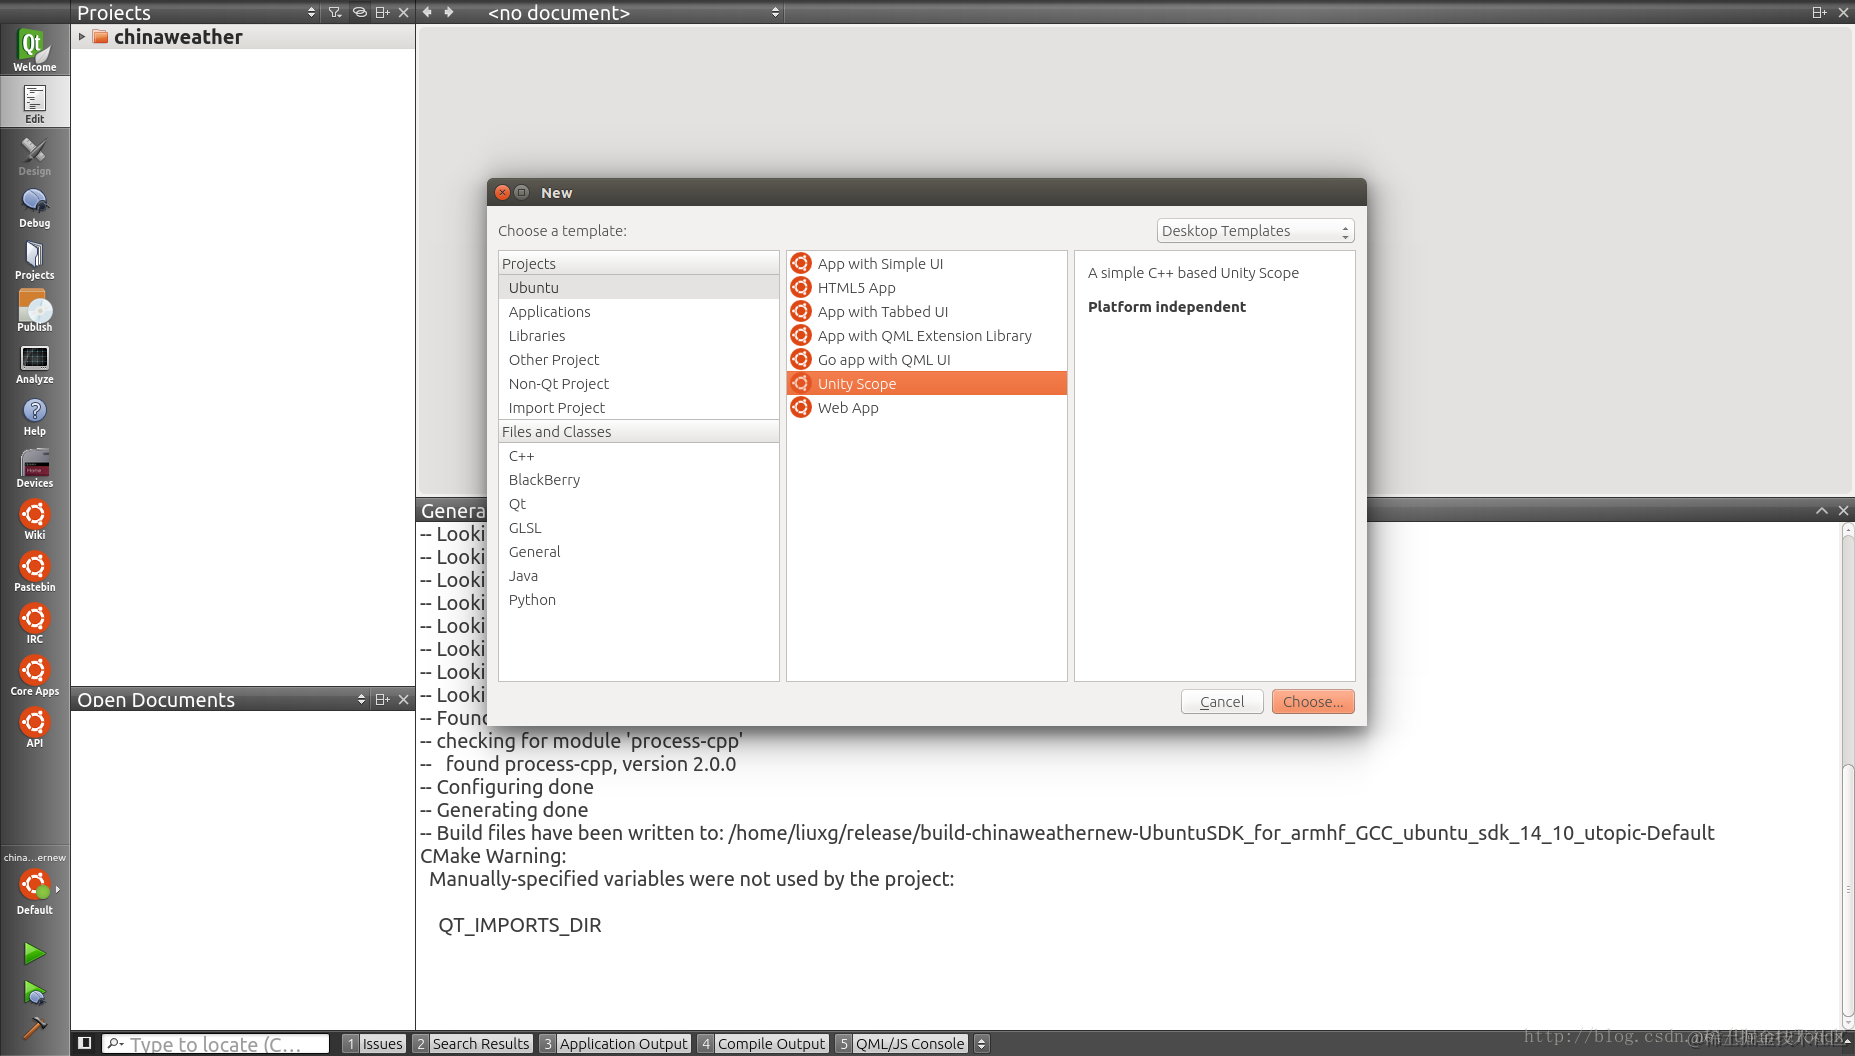1855x1056 pixels.
Task: Show the Search Results pane
Action: pyautogui.click(x=472, y=1043)
